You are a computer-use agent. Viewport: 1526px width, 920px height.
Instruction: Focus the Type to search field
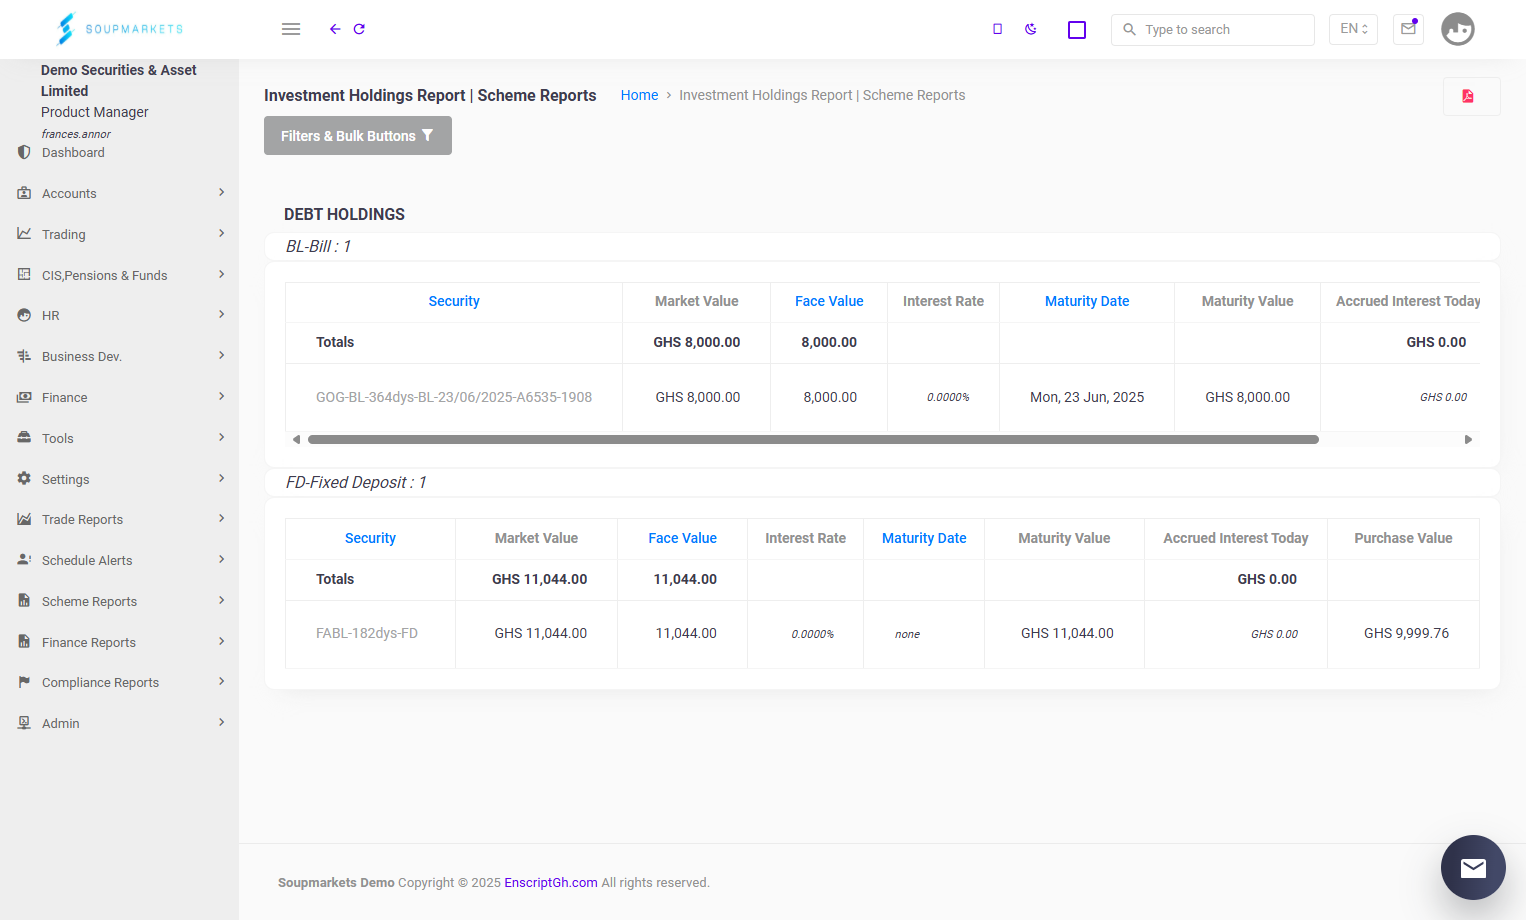click(x=1213, y=30)
